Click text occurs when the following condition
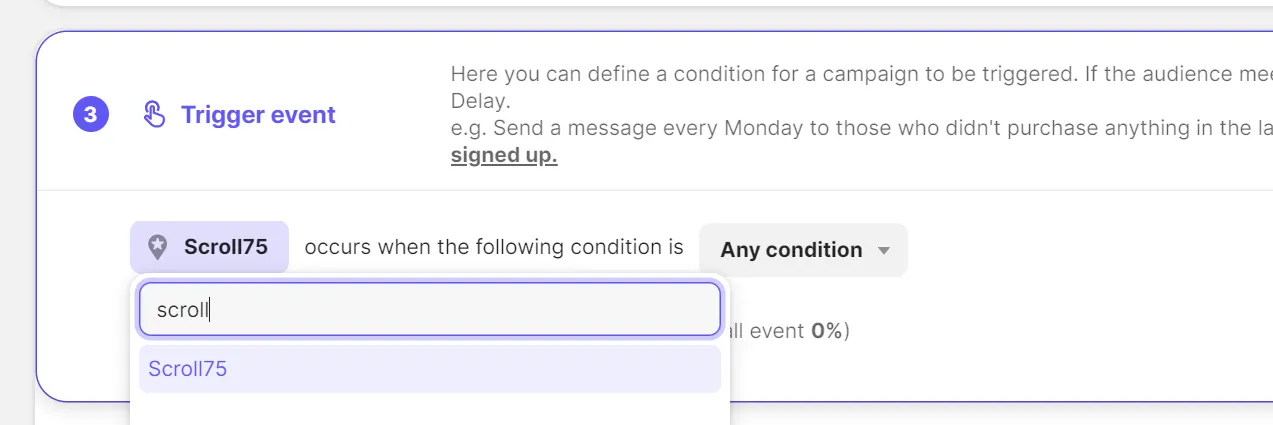The height and width of the screenshot is (425, 1273). tap(494, 247)
